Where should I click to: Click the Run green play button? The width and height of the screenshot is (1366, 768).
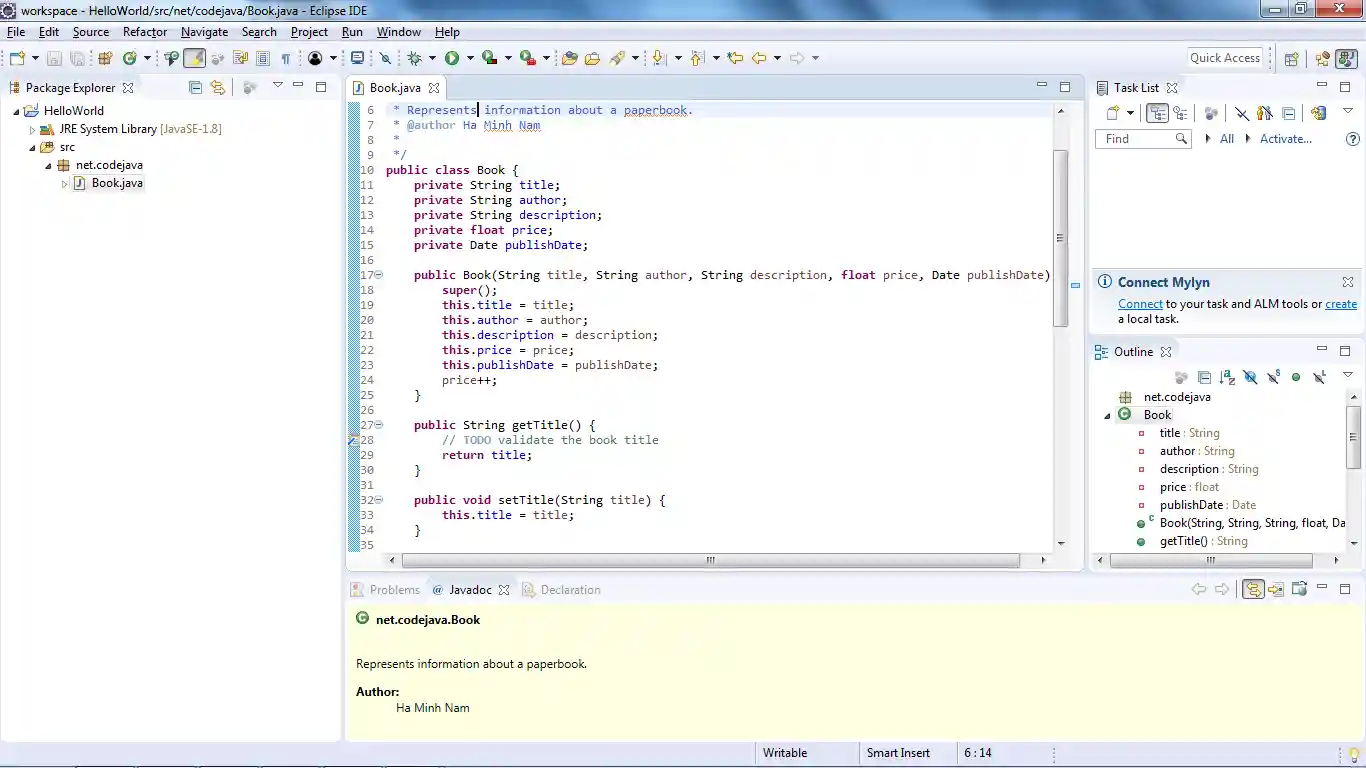(x=452, y=58)
